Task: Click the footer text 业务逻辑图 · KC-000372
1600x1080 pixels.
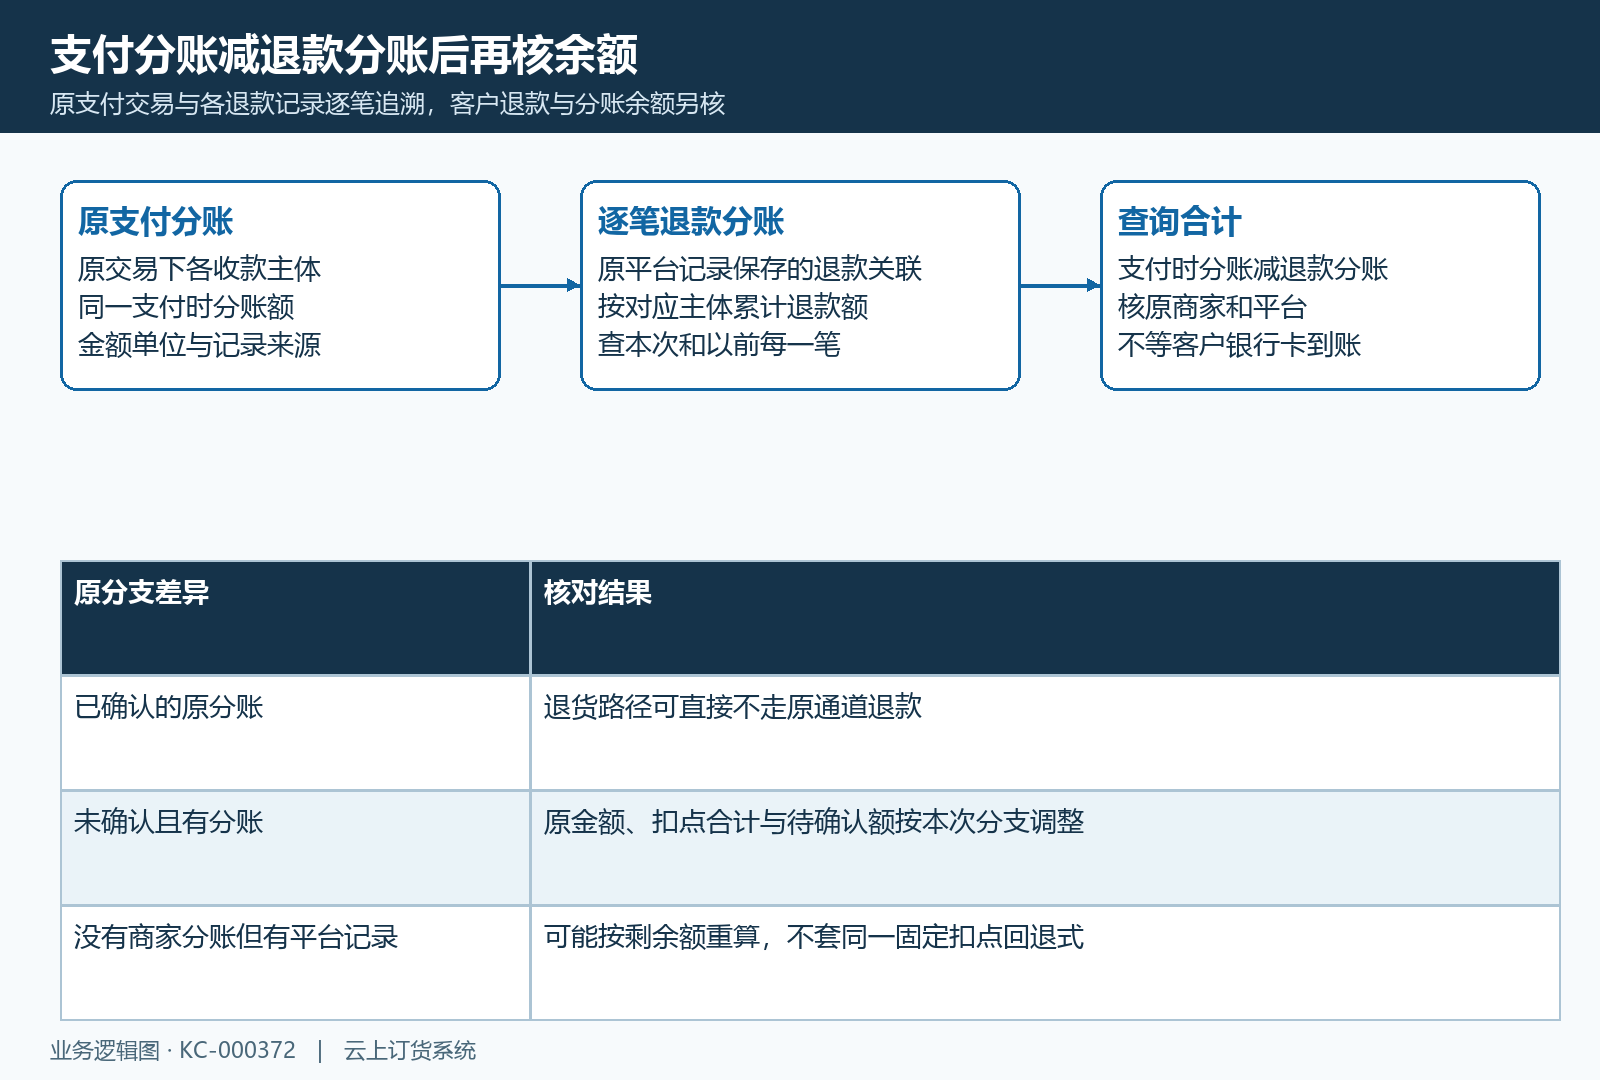Action: click(173, 1050)
